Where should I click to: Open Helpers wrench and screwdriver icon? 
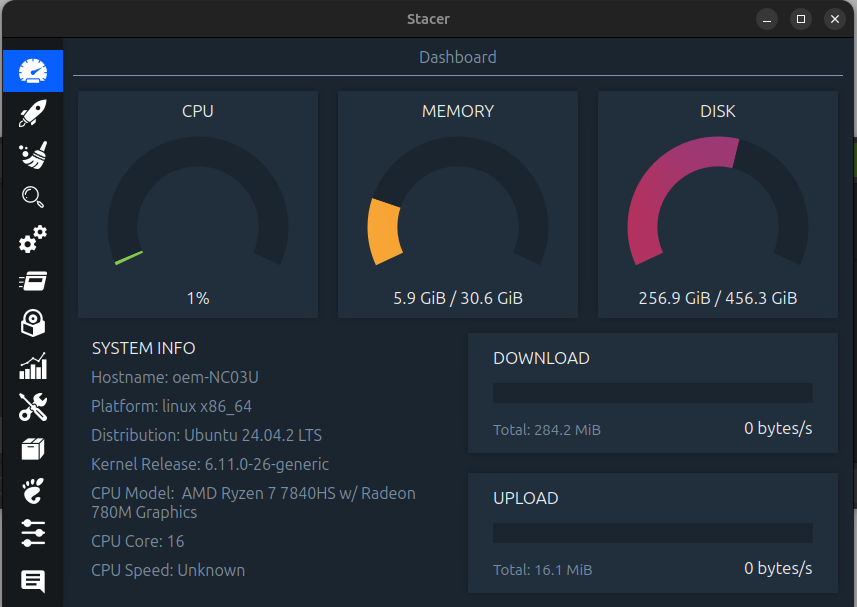(x=33, y=407)
